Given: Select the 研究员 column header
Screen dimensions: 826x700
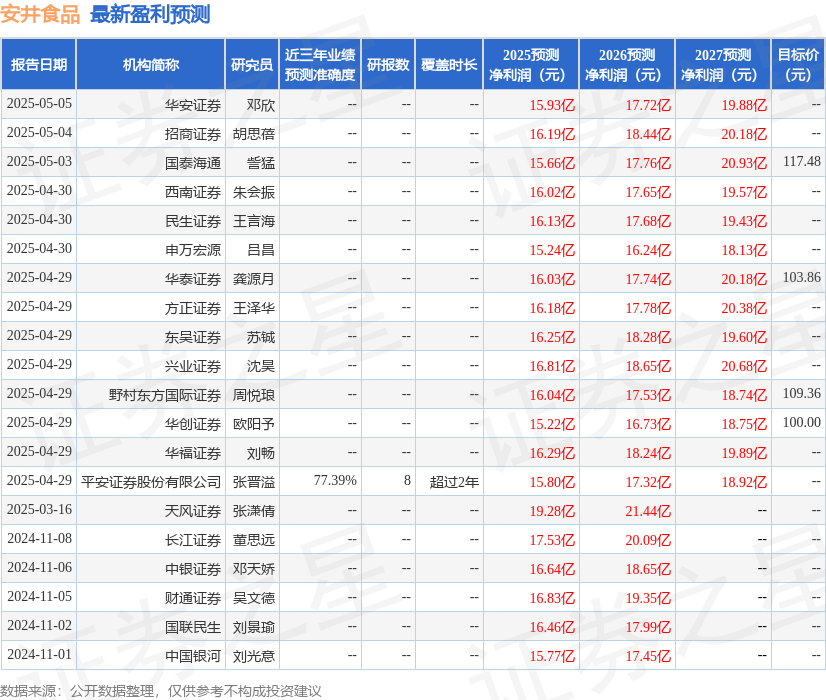Looking at the screenshot, I should pyautogui.click(x=252, y=65).
